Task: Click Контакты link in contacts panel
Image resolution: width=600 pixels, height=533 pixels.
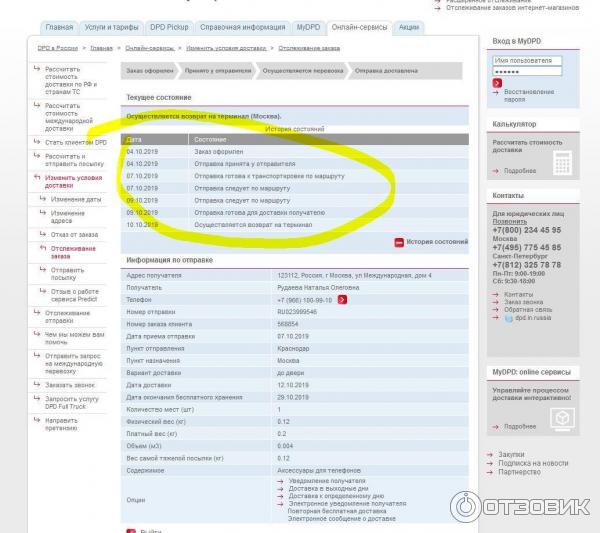Action: [x=518, y=294]
